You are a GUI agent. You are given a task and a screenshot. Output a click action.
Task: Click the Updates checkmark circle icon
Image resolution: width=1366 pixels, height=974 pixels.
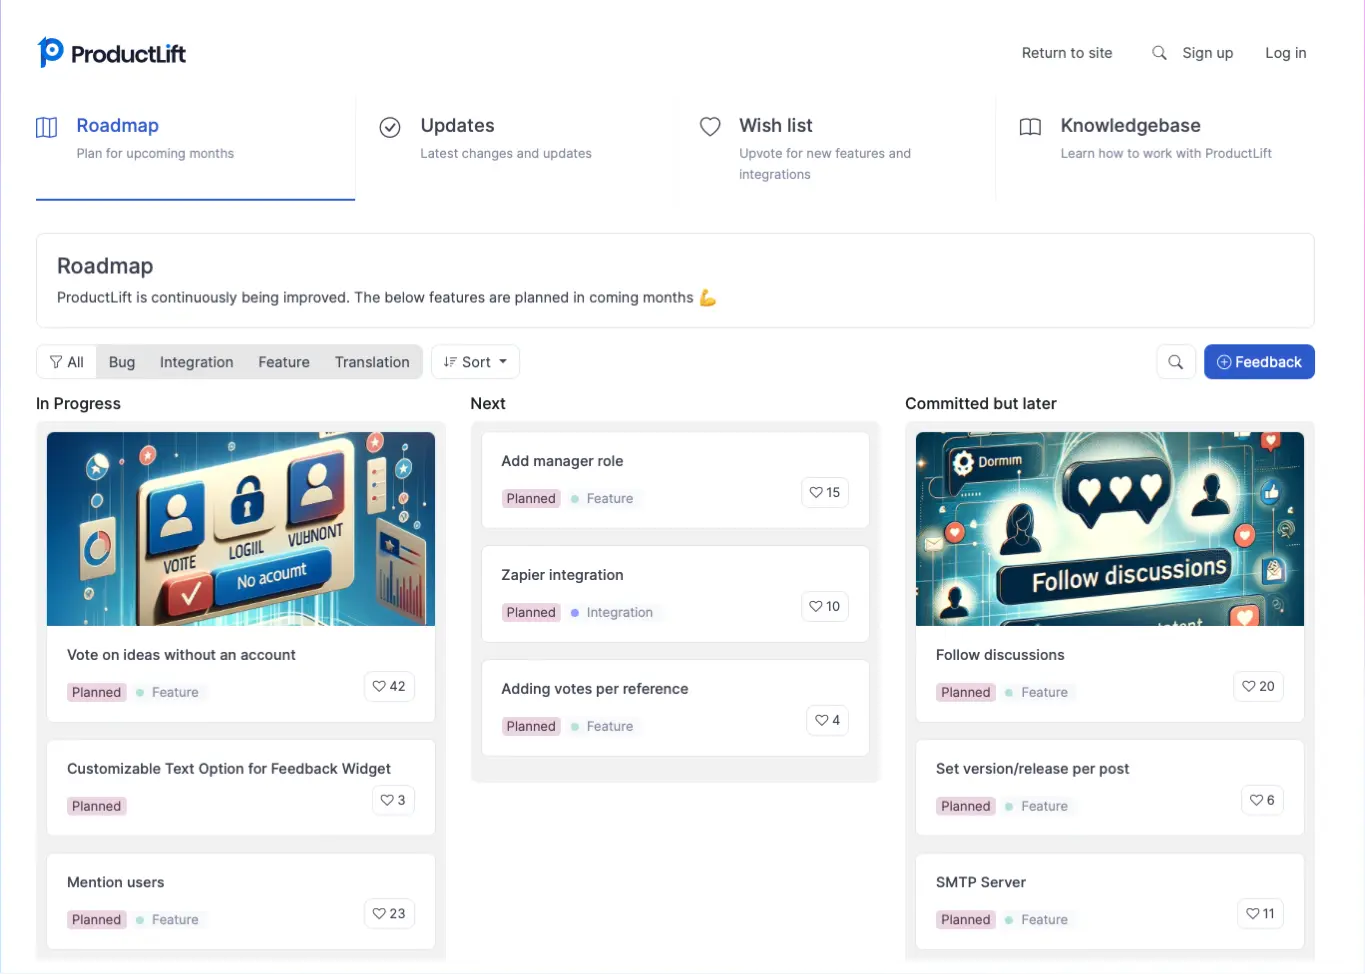(x=390, y=127)
